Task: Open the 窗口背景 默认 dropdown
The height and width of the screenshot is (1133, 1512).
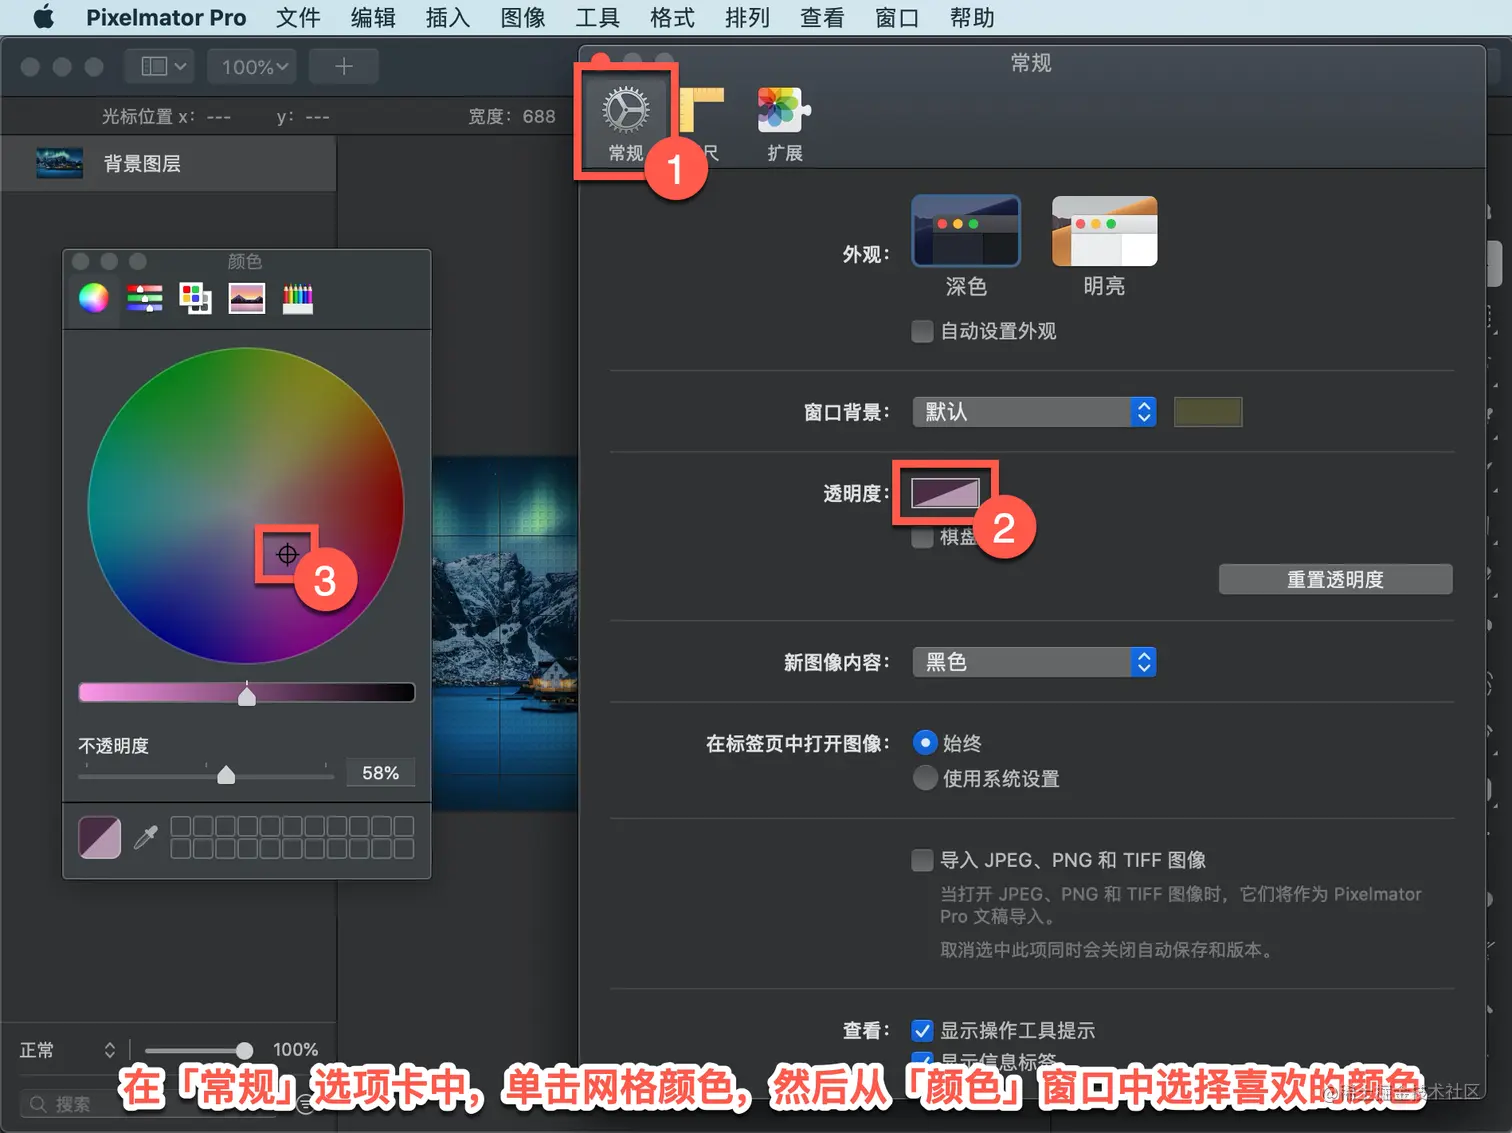Action: [x=1034, y=412]
